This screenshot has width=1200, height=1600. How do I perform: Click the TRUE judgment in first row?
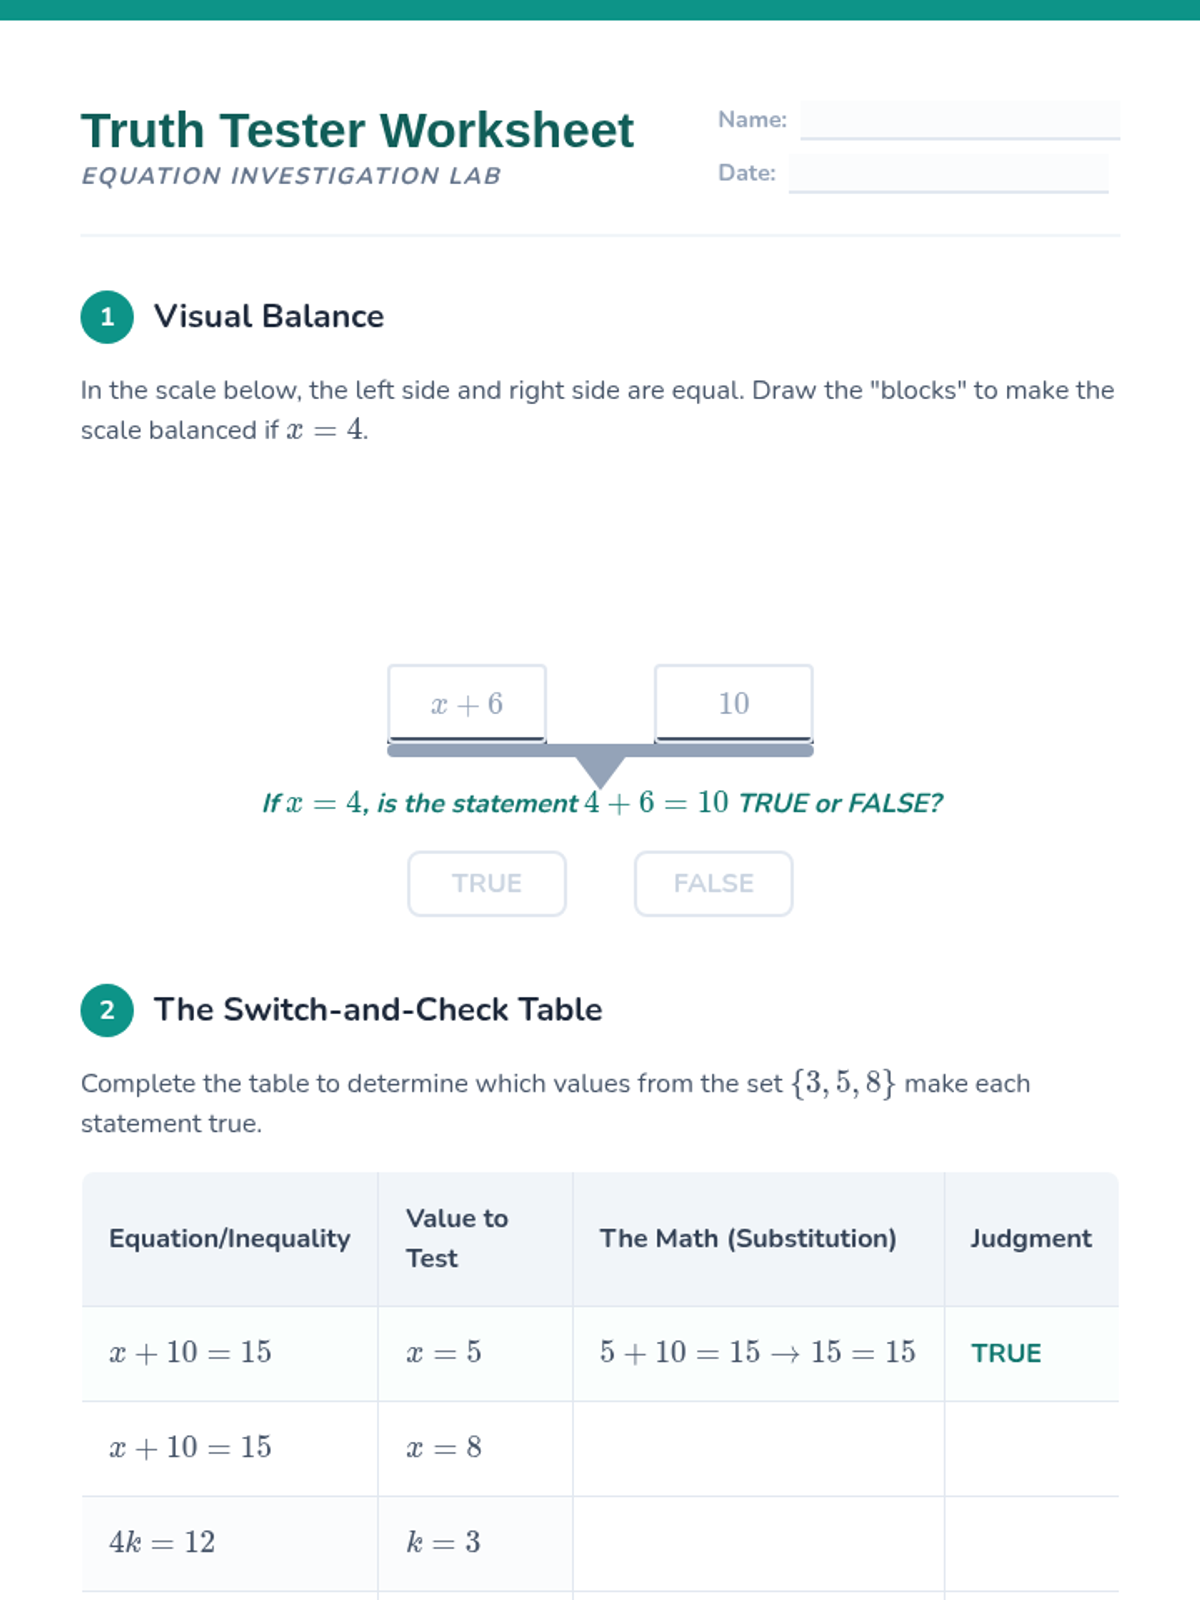tap(1006, 1353)
